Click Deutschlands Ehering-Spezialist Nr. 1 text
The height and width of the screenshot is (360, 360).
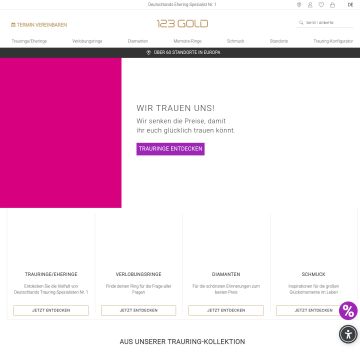[182, 5]
